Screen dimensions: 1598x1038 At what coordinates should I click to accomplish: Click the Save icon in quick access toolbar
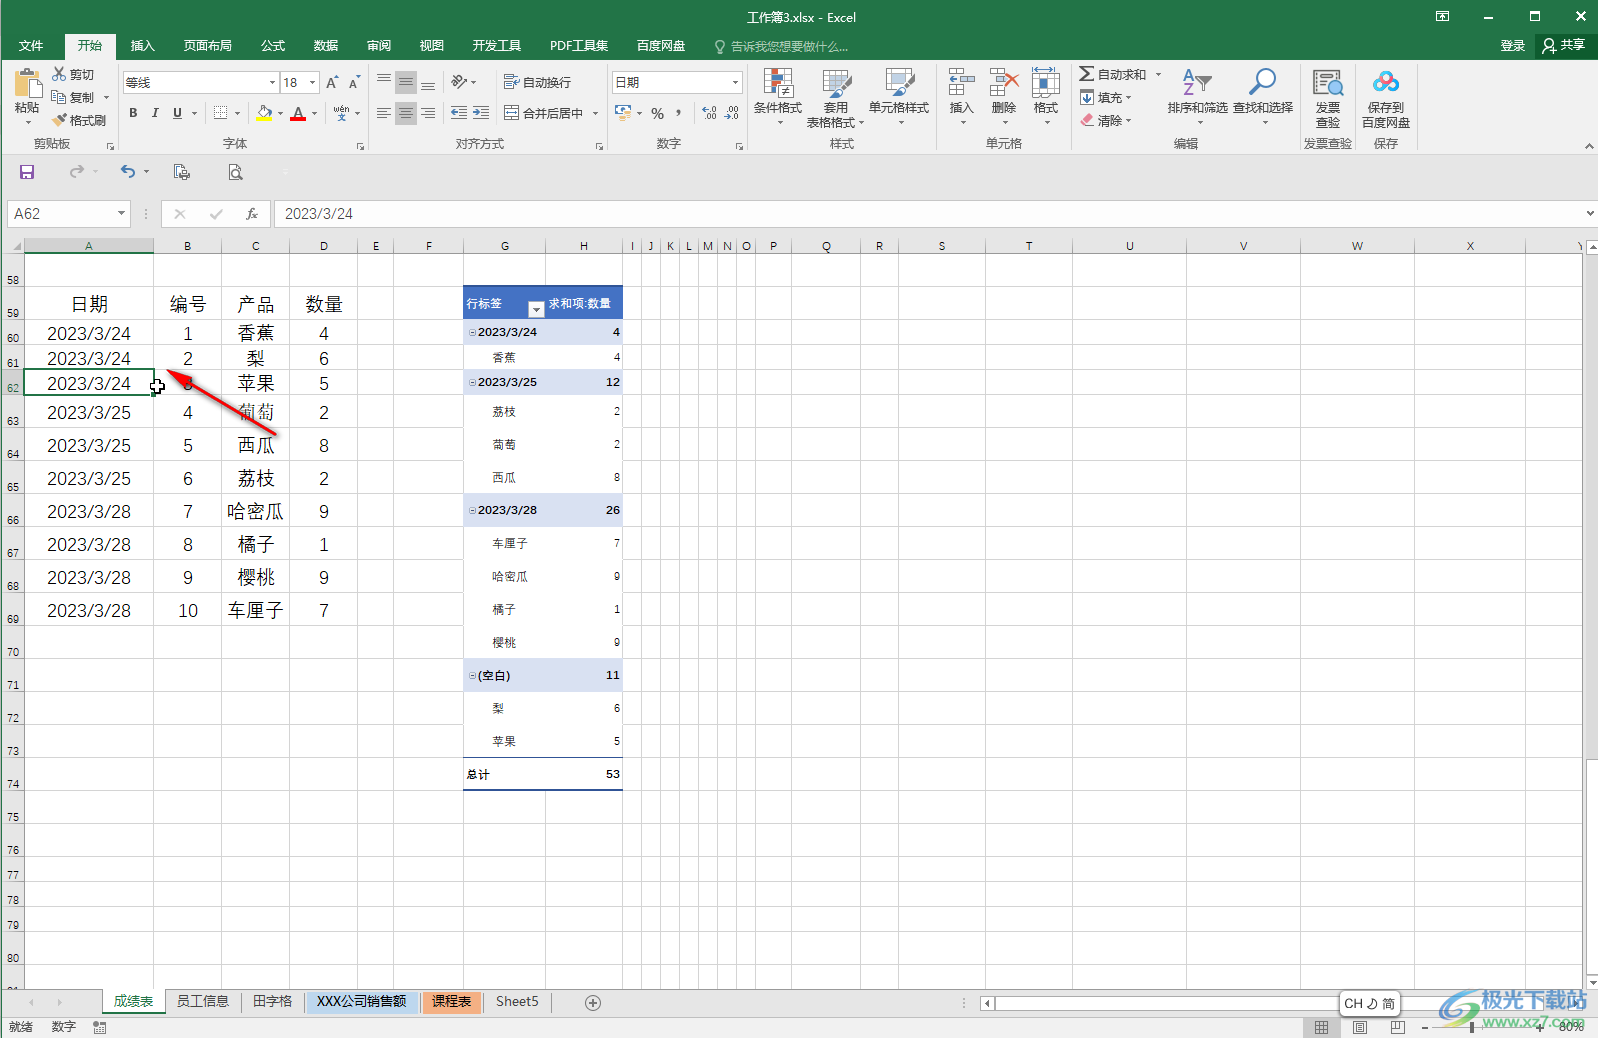(27, 172)
